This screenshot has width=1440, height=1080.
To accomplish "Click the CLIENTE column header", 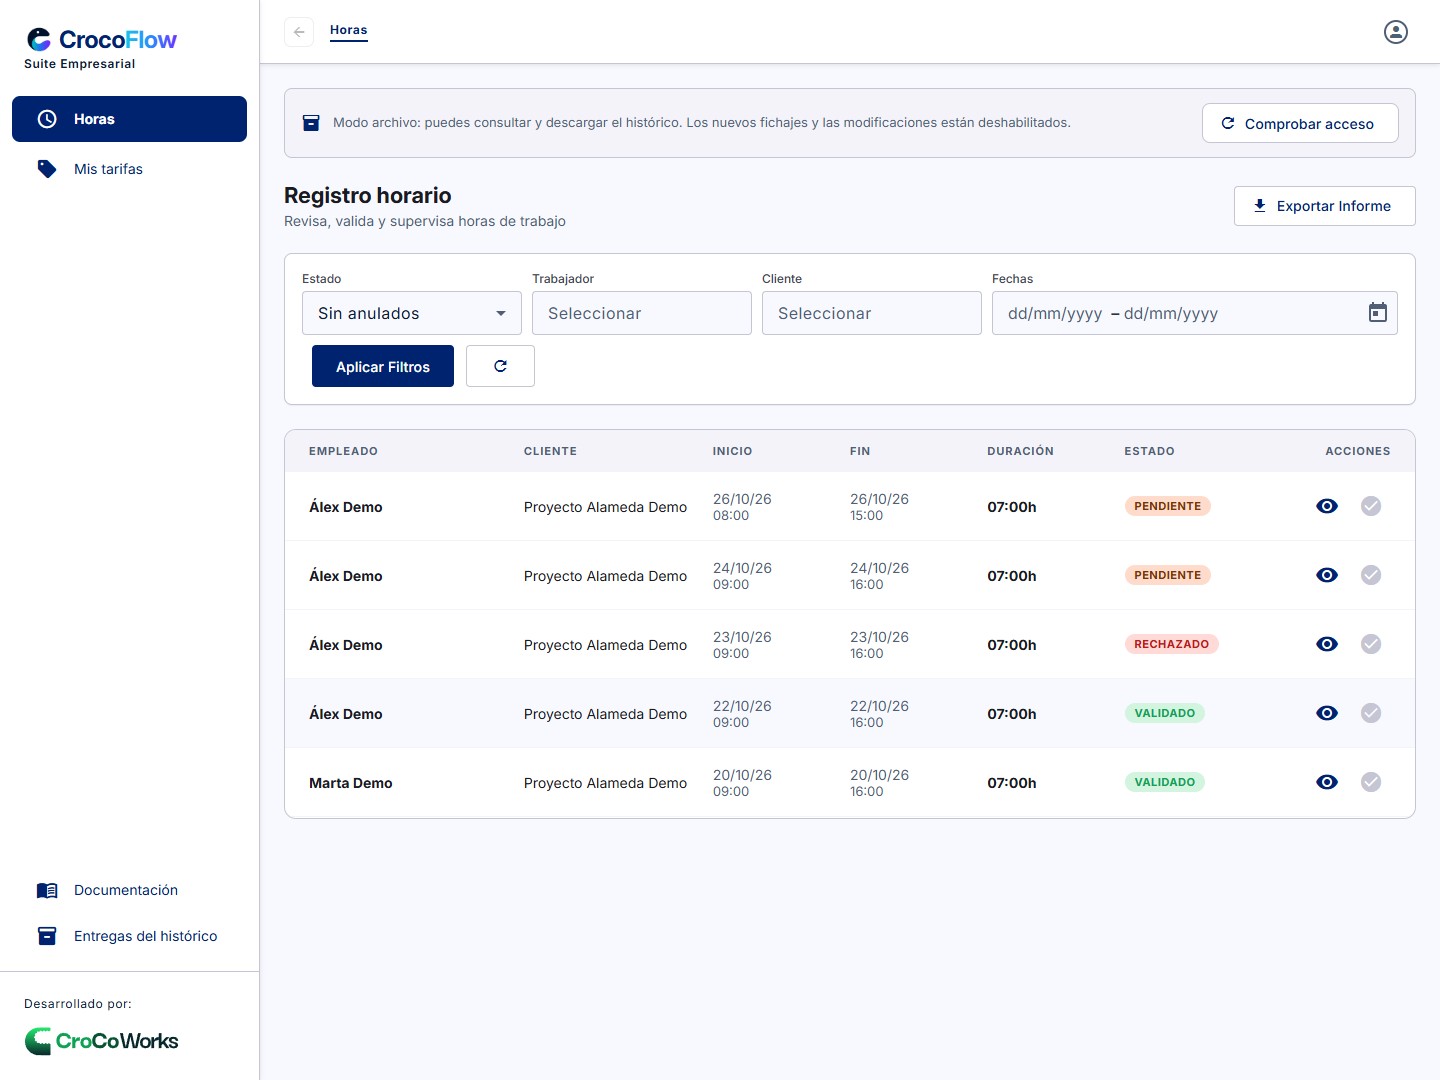I will (x=550, y=451).
